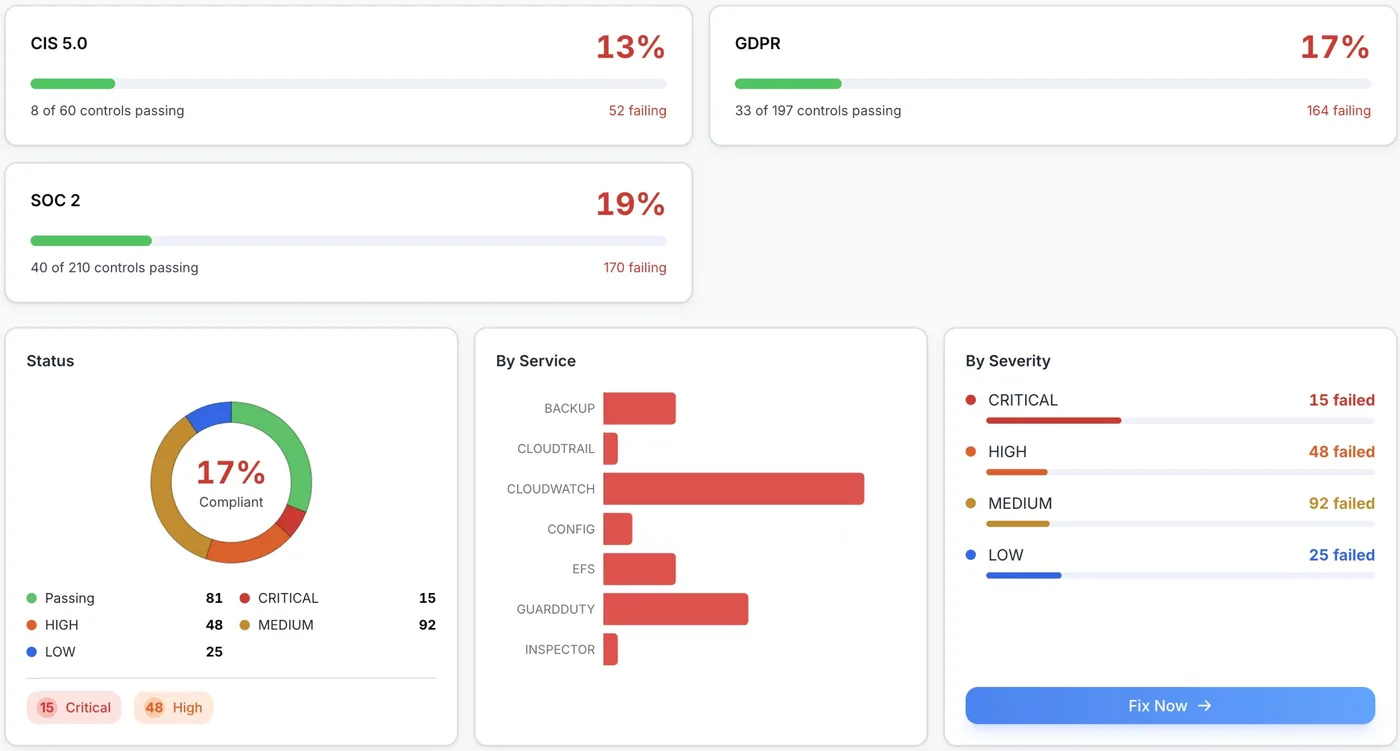Click the By Service panel heading

(536, 361)
